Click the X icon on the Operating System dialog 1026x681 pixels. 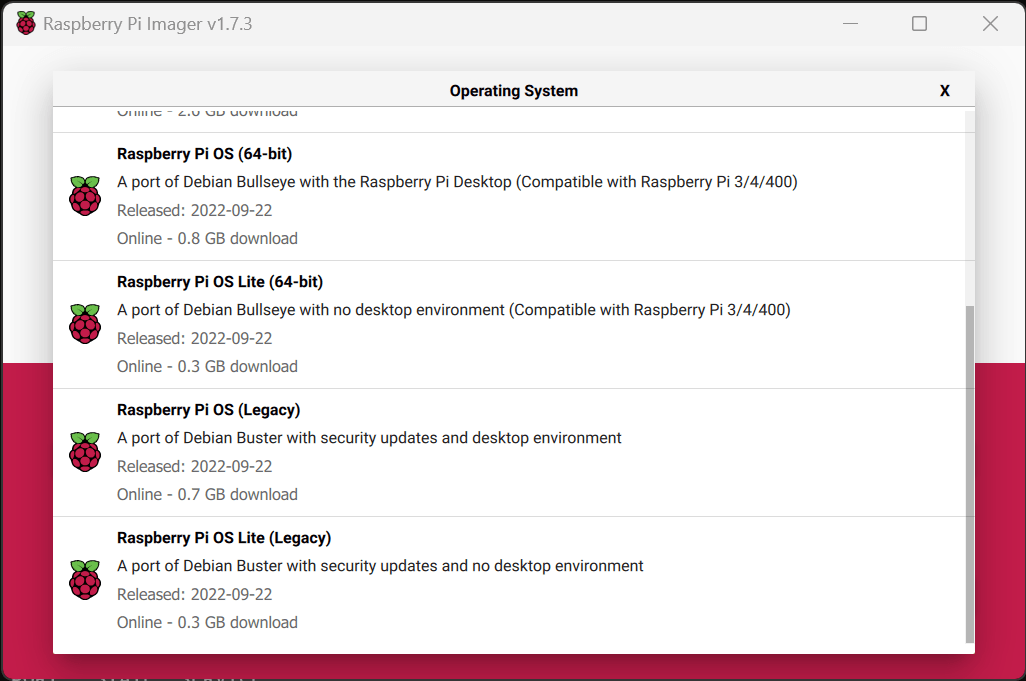point(944,90)
